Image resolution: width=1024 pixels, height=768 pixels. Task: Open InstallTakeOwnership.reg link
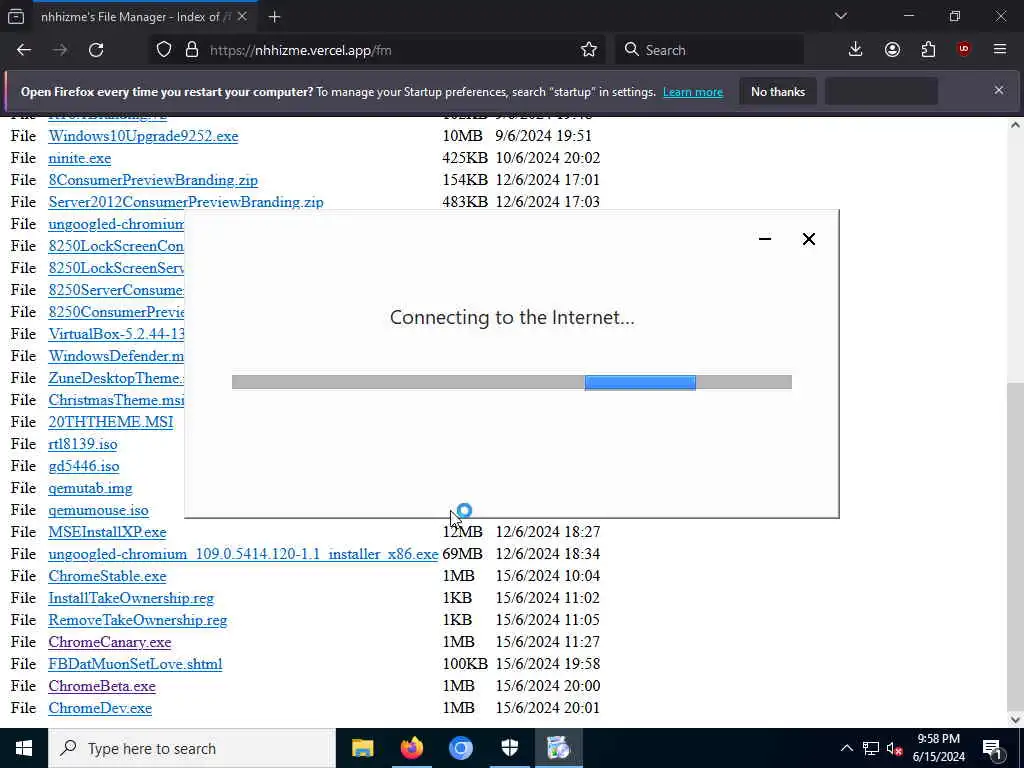131,598
